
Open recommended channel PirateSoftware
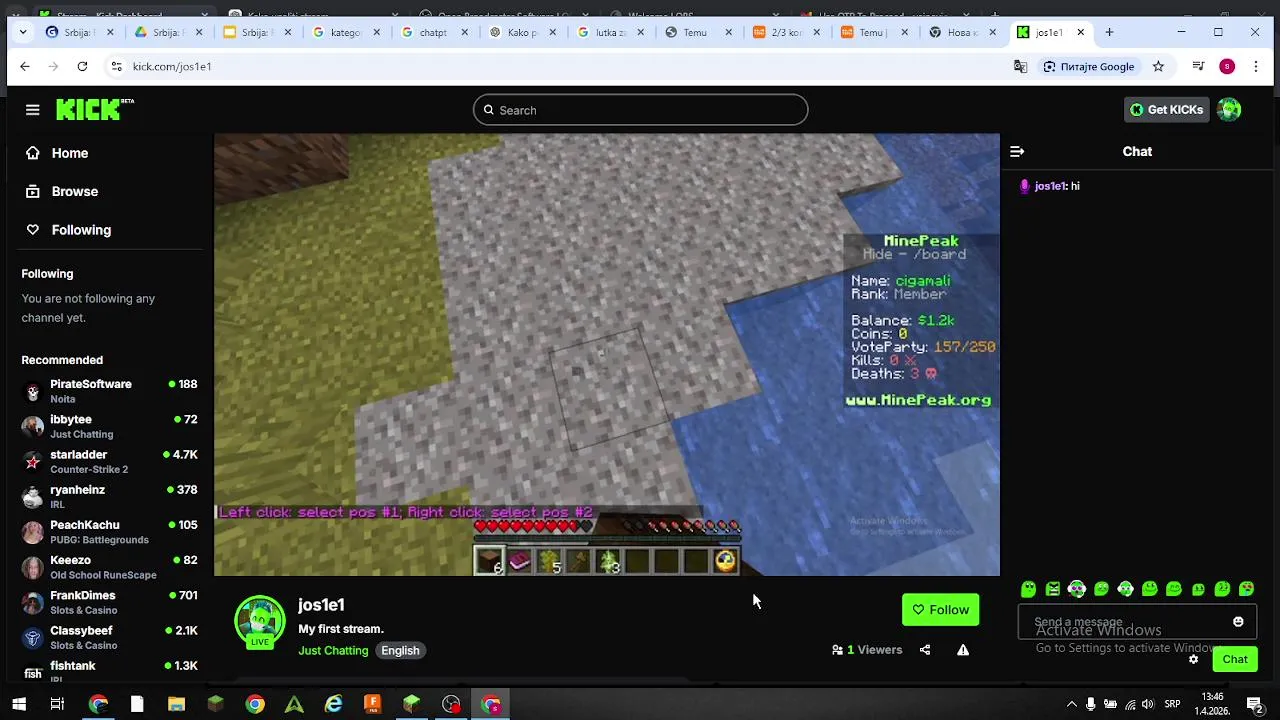110,391
